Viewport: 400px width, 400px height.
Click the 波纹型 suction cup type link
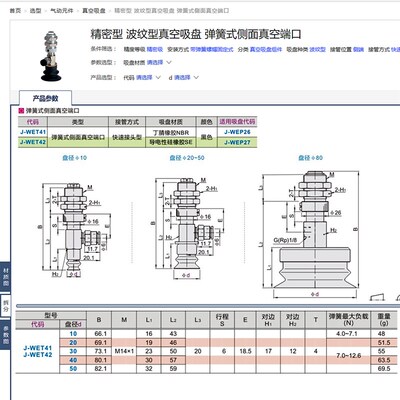pos(317,49)
